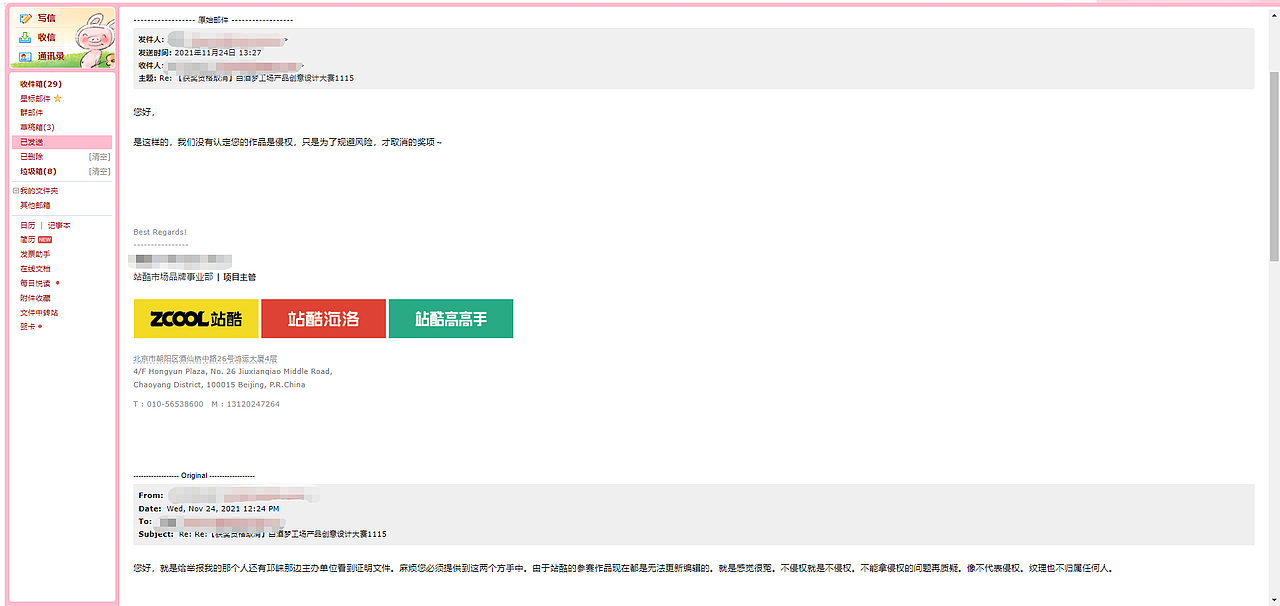Click the date Wed, Nov 24, 2021 12:24 PM
Image resolution: width=1280 pixels, height=606 pixels.
point(222,509)
